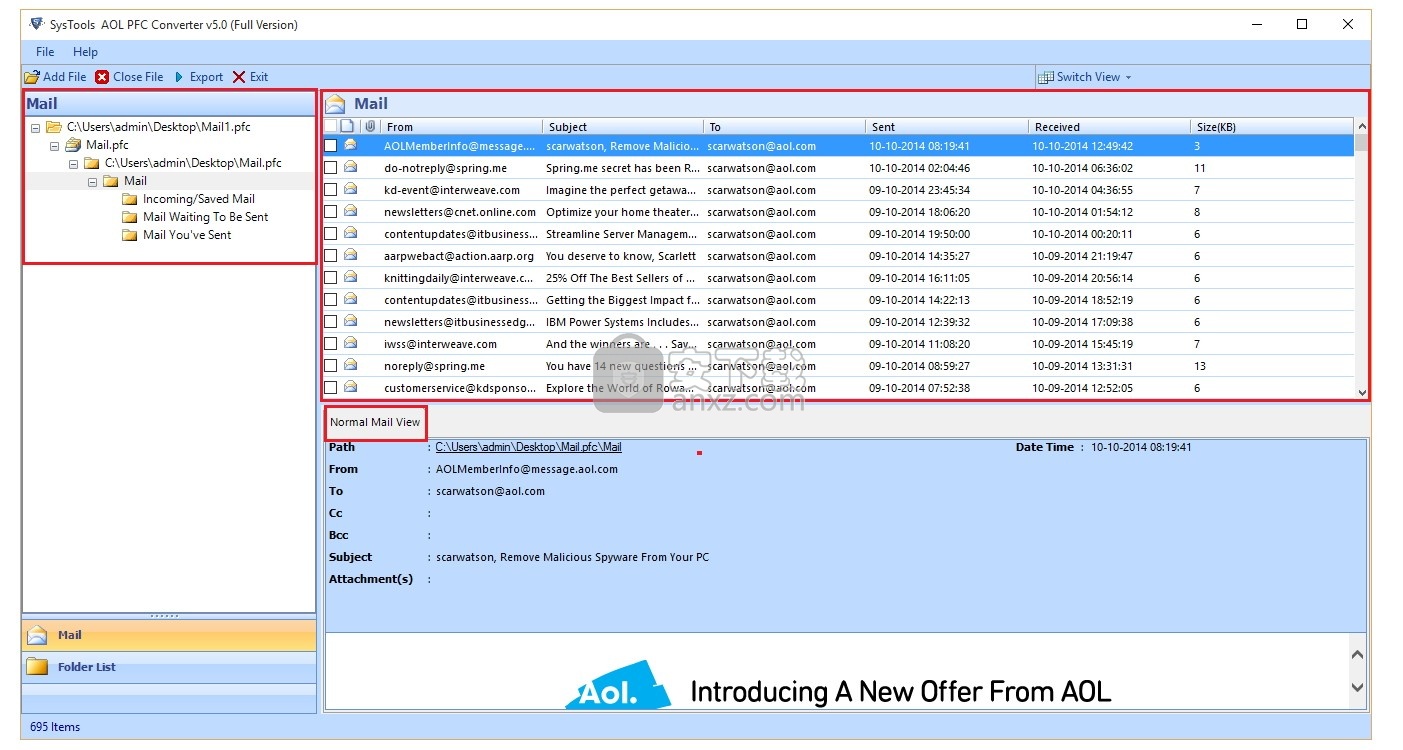Click the envelope icon of AOLMemberInfo row
This screenshot has height=750, width=1403.
[350, 145]
